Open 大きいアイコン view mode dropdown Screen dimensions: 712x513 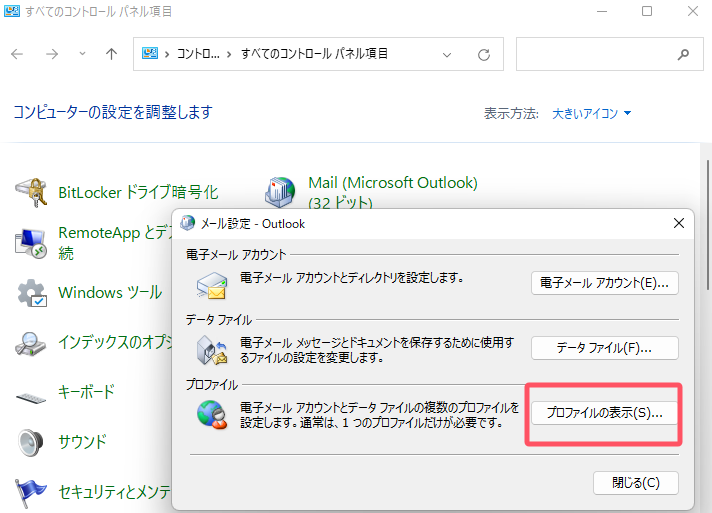pos(591,113)
